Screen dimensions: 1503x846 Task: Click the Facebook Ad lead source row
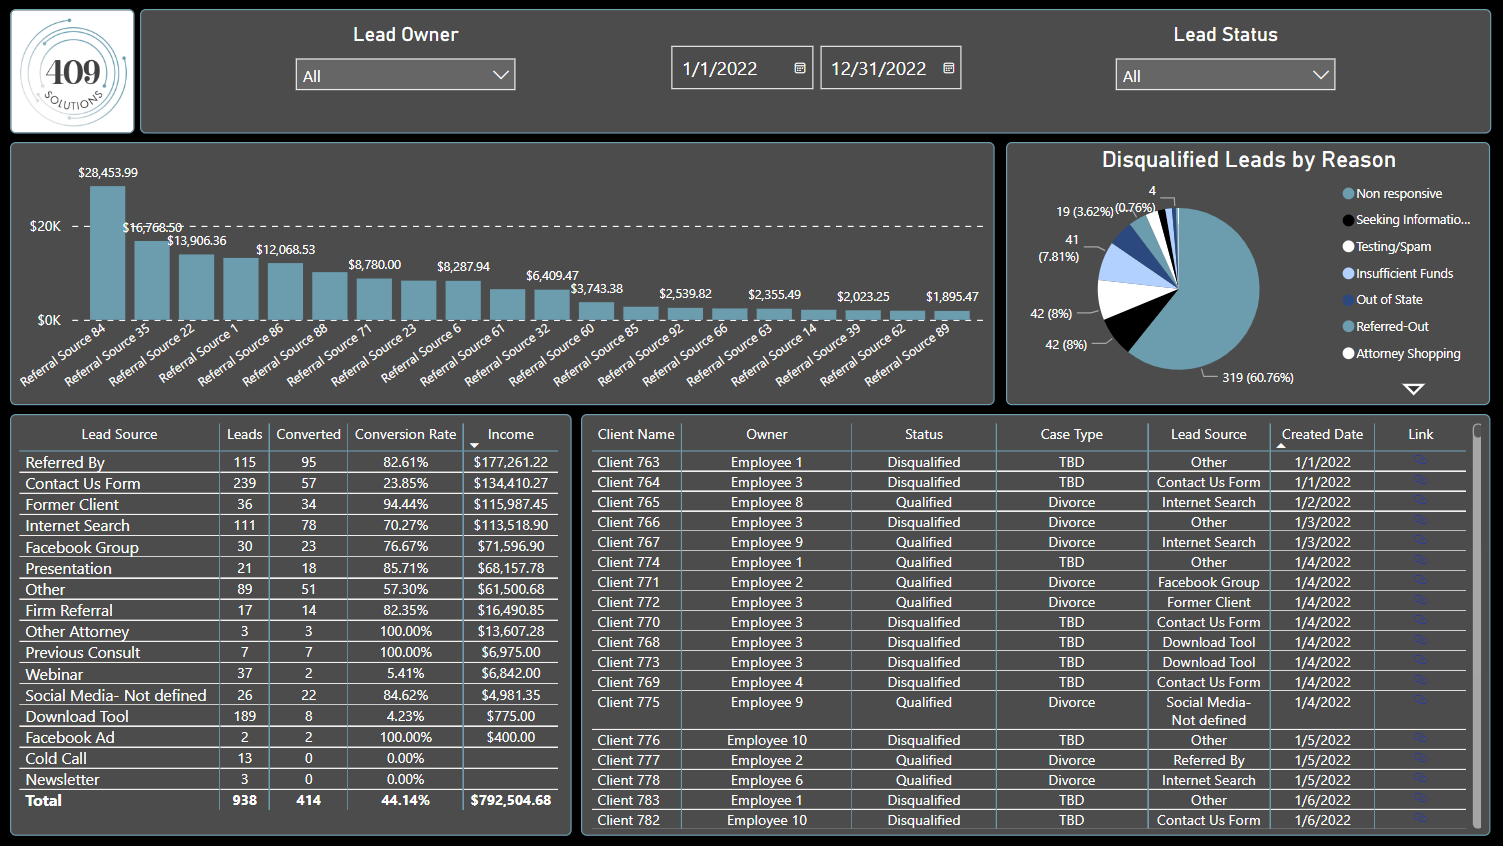[x=288, y=738]
